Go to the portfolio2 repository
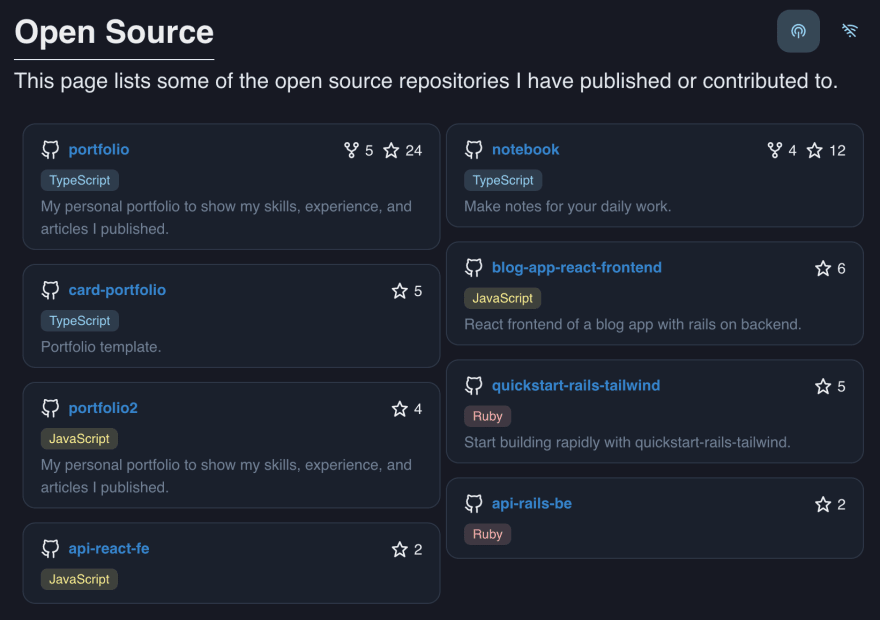 click(103, 408)
